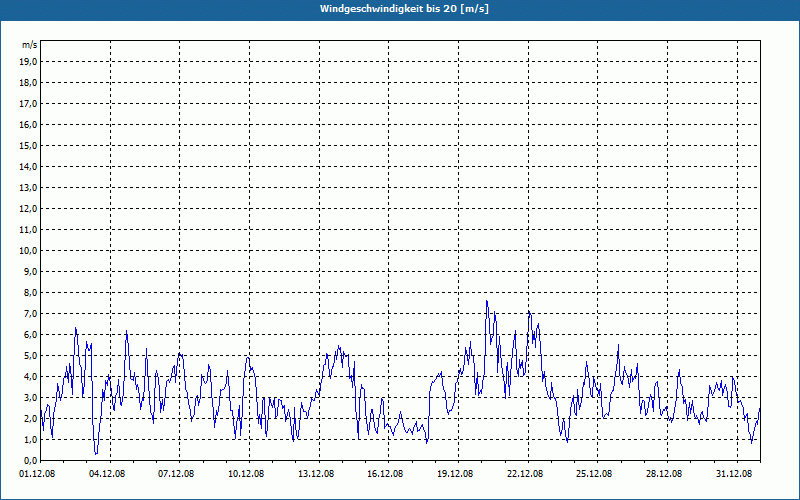Select the '8,0' y-axis value
This screenshot has height=500, width=800.
click(30, 292)
